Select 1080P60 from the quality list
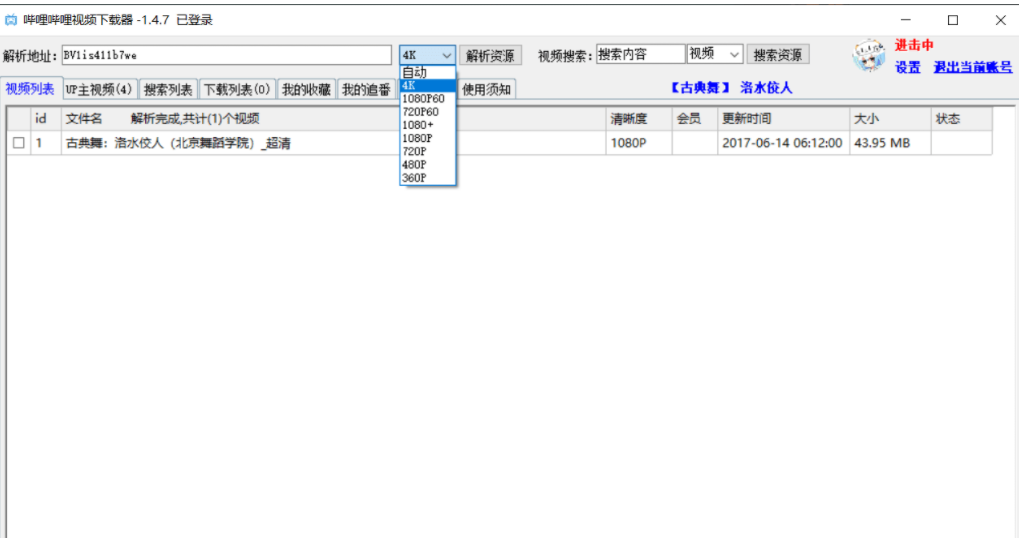1019x538 pixels. pyautogui.click(x=423, y=99)
